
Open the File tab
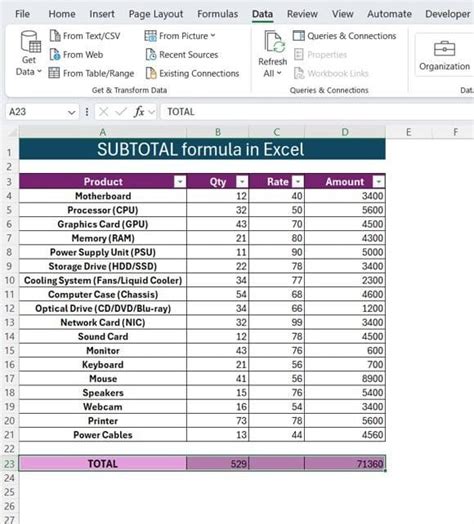pos(22,14)
